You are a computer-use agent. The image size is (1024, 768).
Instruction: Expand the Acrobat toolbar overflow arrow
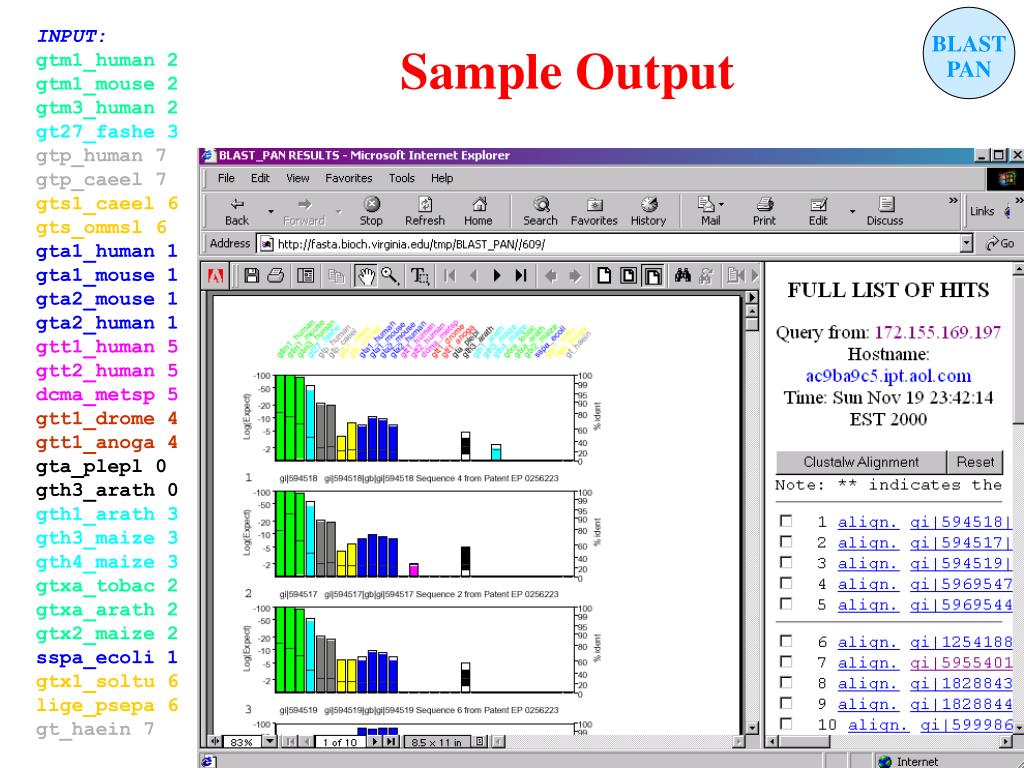(754, 276)
